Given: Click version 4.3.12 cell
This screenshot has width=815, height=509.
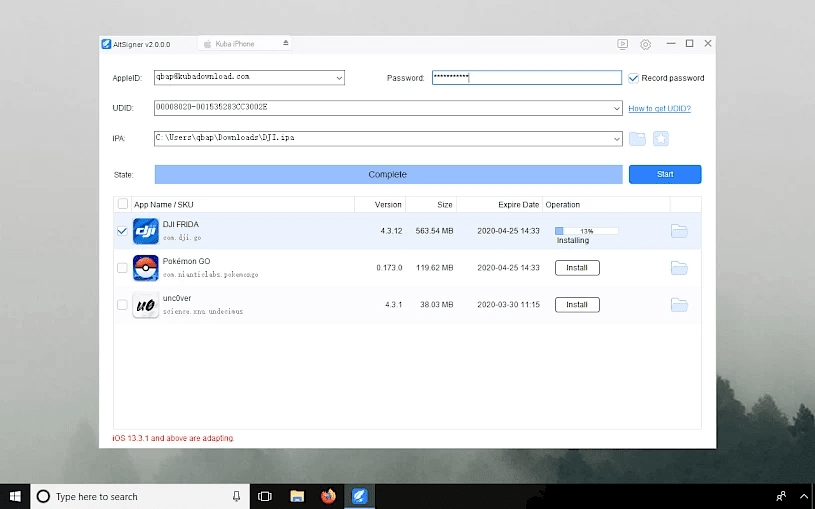Looking at the screenshot, I should click(391, 231).
